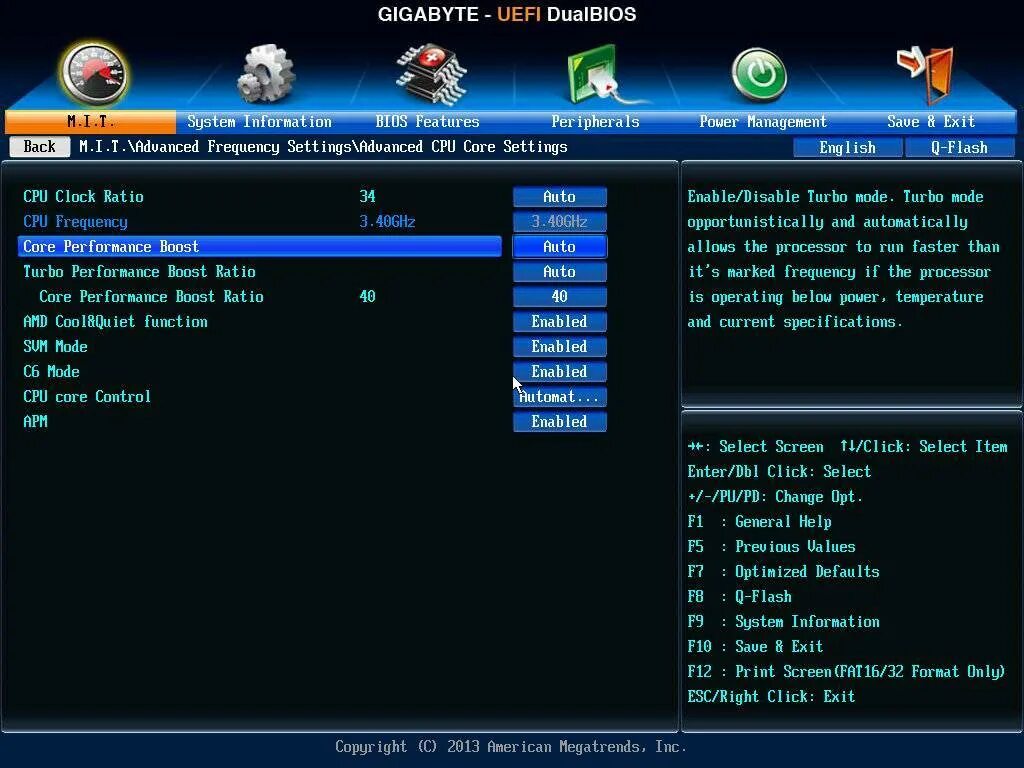Click the green Power Management icon
1024x768 pixels.
pyautogui.click(x=758, y=75)
